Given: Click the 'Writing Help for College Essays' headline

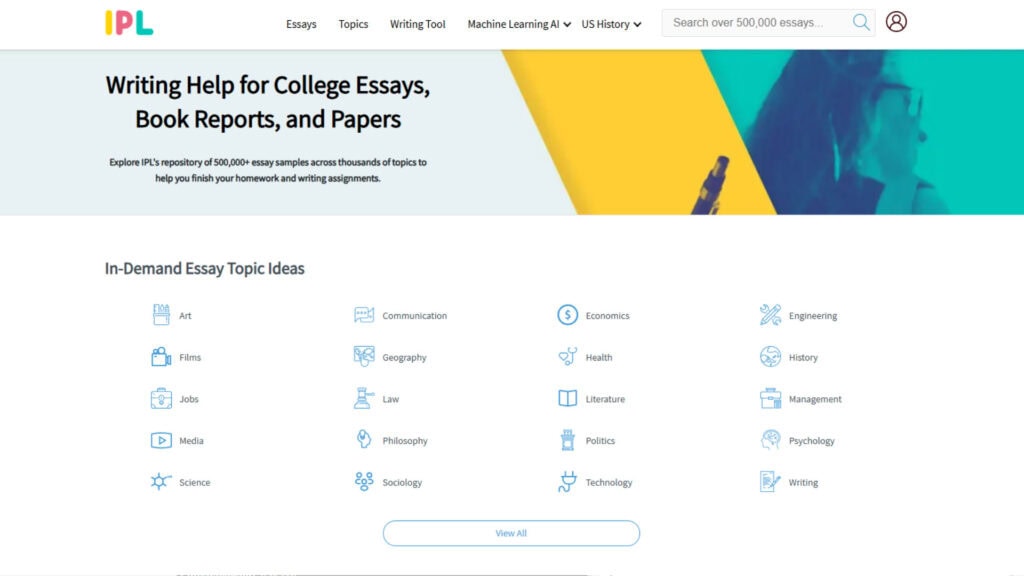Looking at the screenshot, I should coord(268,102).
